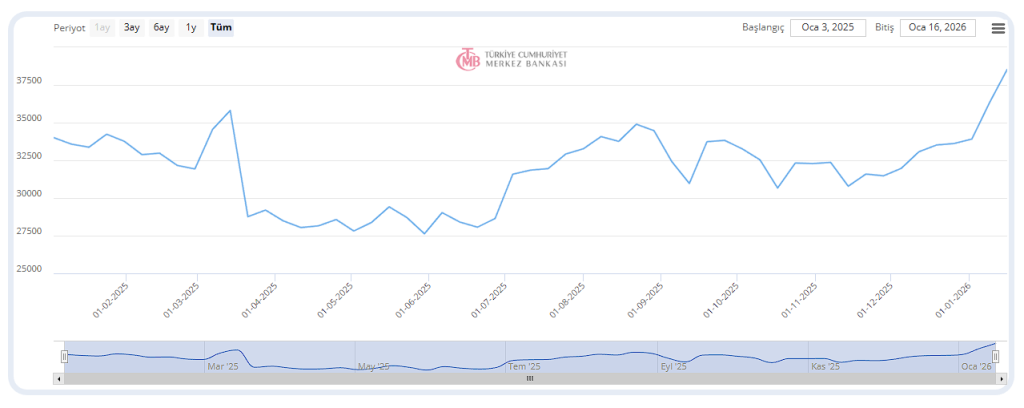Click the disabled 1ay period button
Image resolution: width=1024 pixels, height=408 pixels.
pyautogui.click(x=102, y=28)
